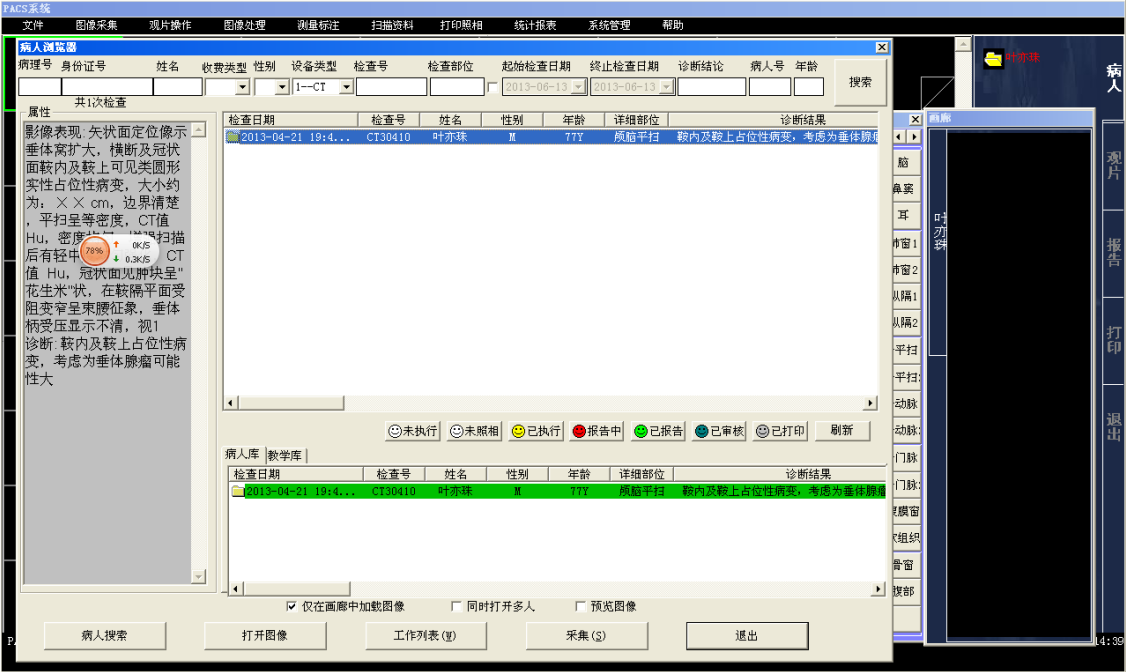Open the end date 2013-06-13 dropdown

pyautogui.click(x=667, y=88)
